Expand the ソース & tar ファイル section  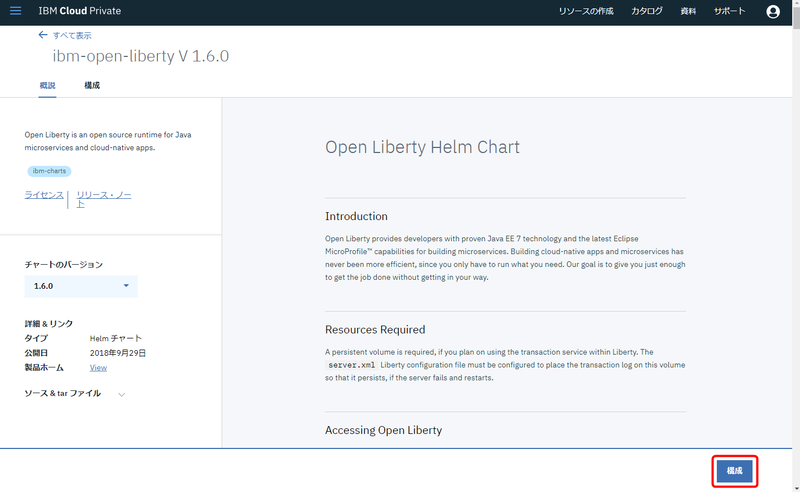[x=74, y=393]
